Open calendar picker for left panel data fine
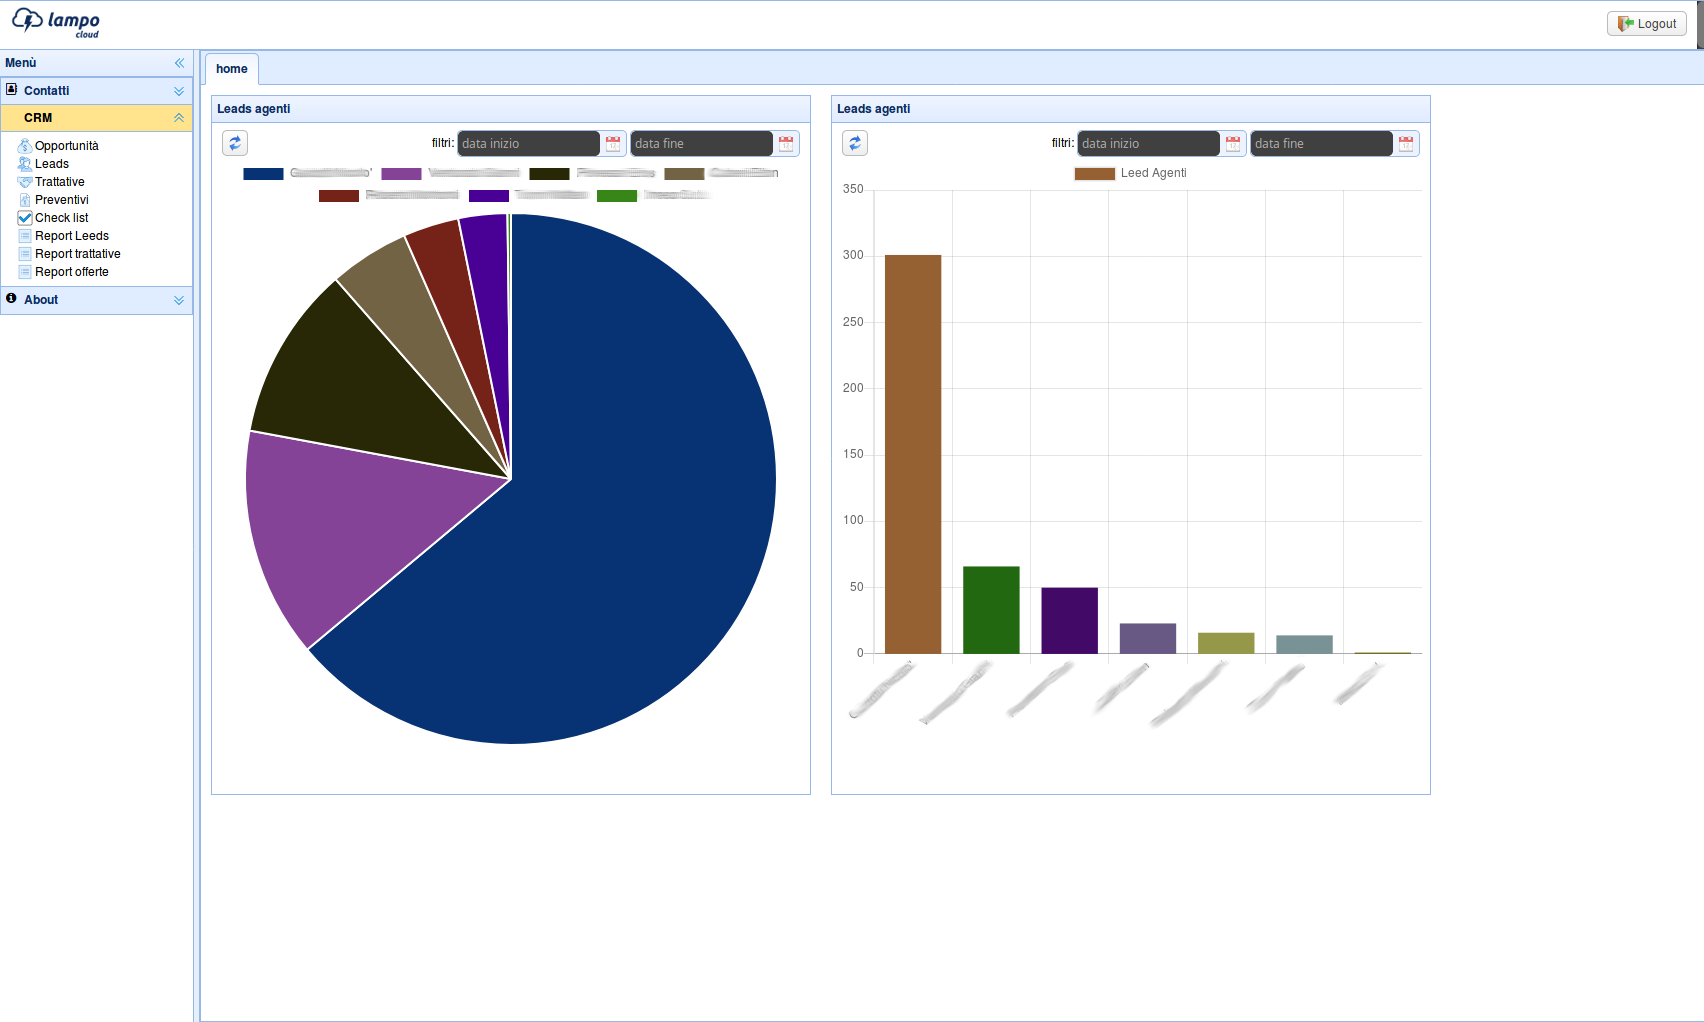 coord(786,144)
